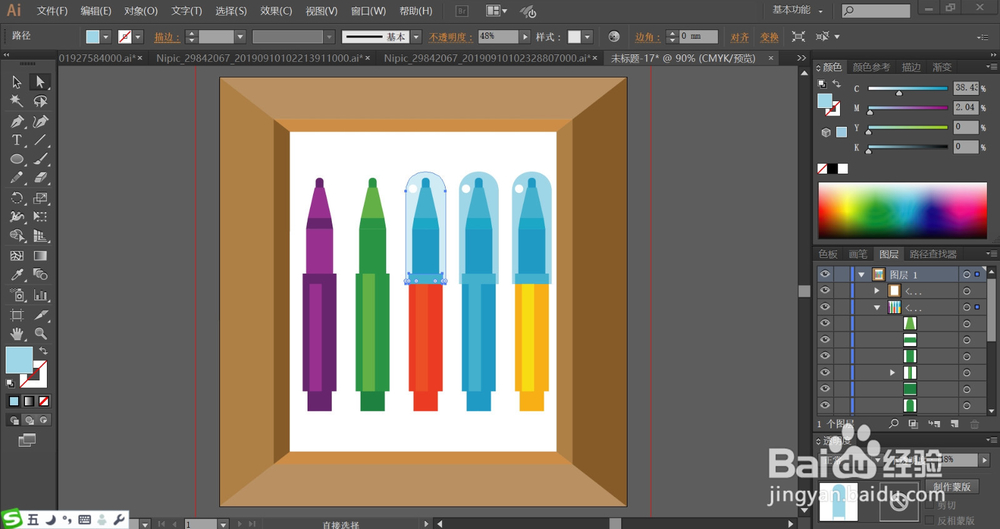Click the 对齐 link in control bar
The height and width of the screenshot is (529, 1000).
[x=740, y=37]
